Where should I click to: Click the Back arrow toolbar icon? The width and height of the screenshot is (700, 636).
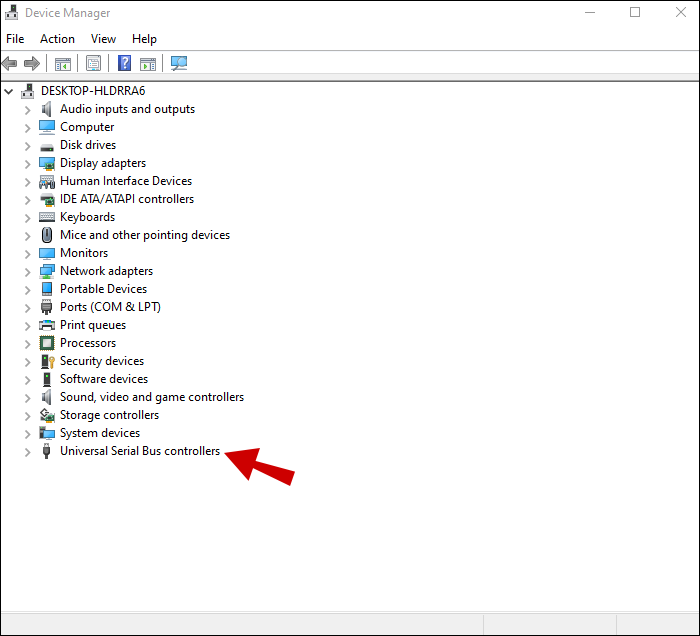pos(9,63)
